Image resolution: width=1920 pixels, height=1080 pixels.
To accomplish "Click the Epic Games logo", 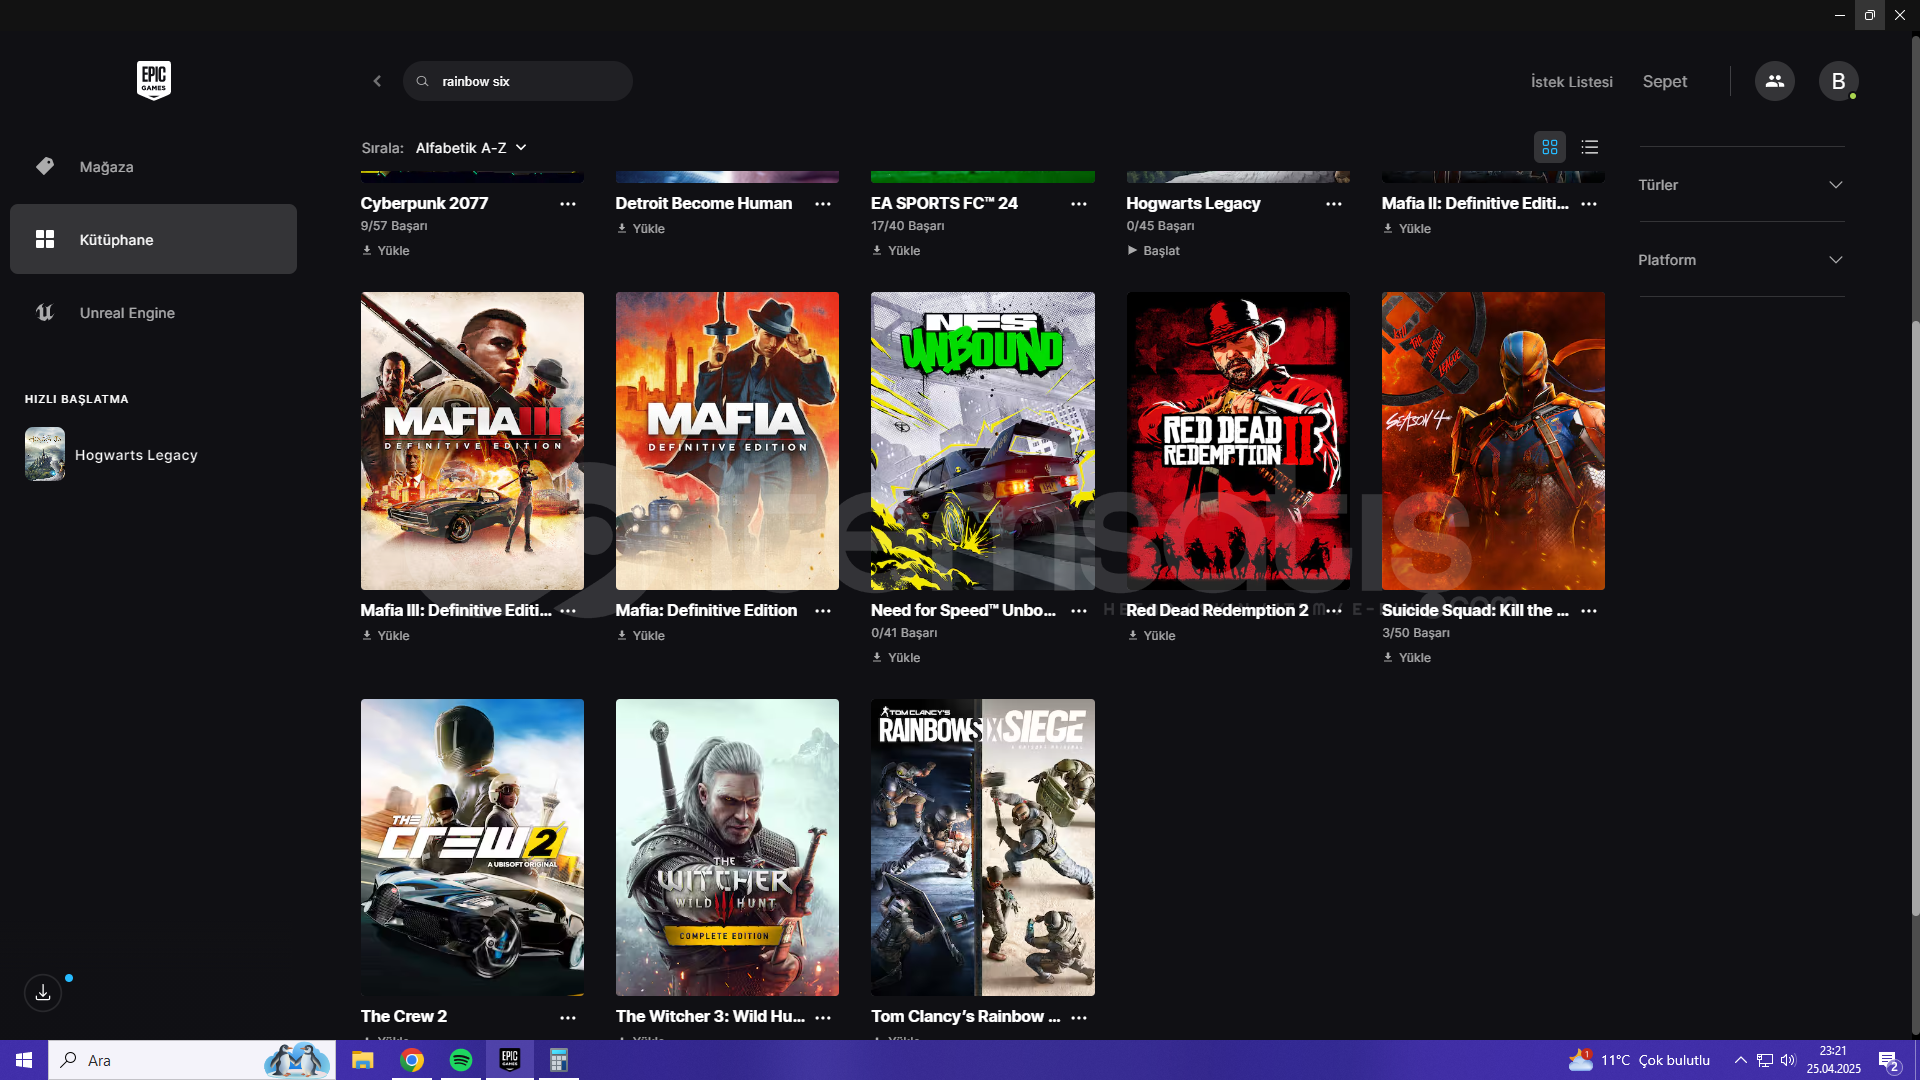I will pos(153,81).
